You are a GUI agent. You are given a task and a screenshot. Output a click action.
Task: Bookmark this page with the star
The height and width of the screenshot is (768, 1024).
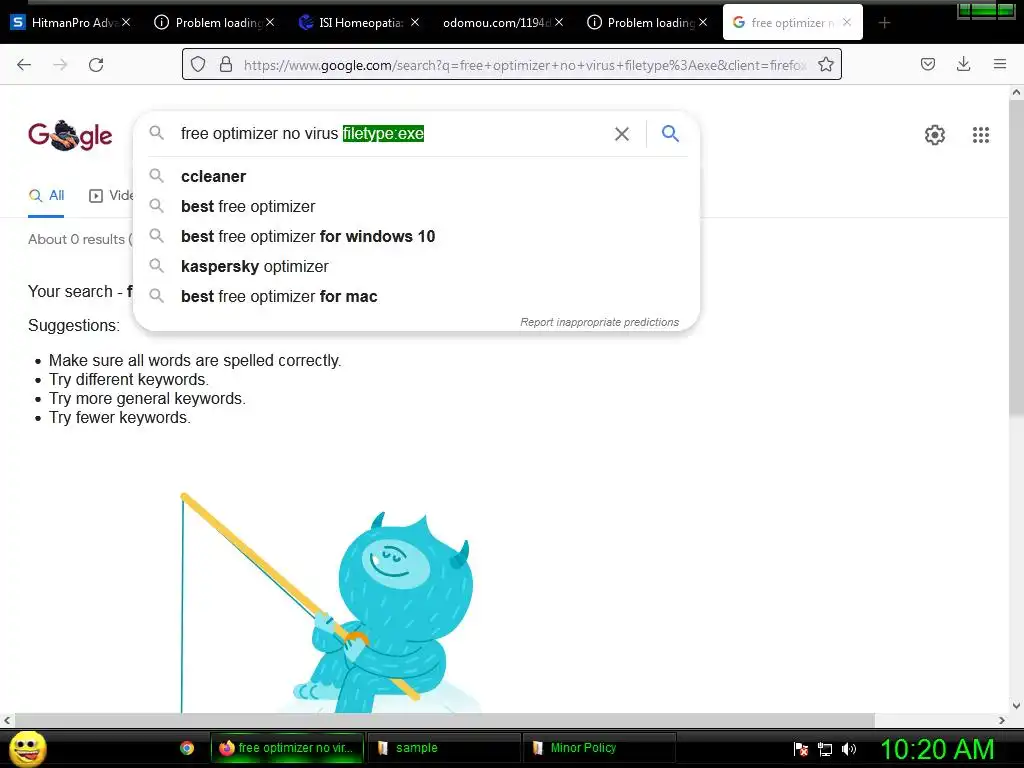click(825, 65)
